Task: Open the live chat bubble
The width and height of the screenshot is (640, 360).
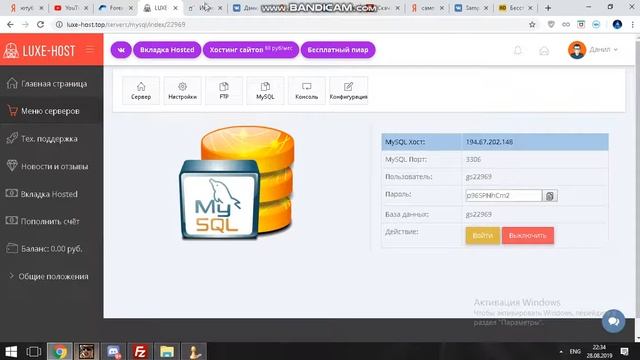Action: 613,321
